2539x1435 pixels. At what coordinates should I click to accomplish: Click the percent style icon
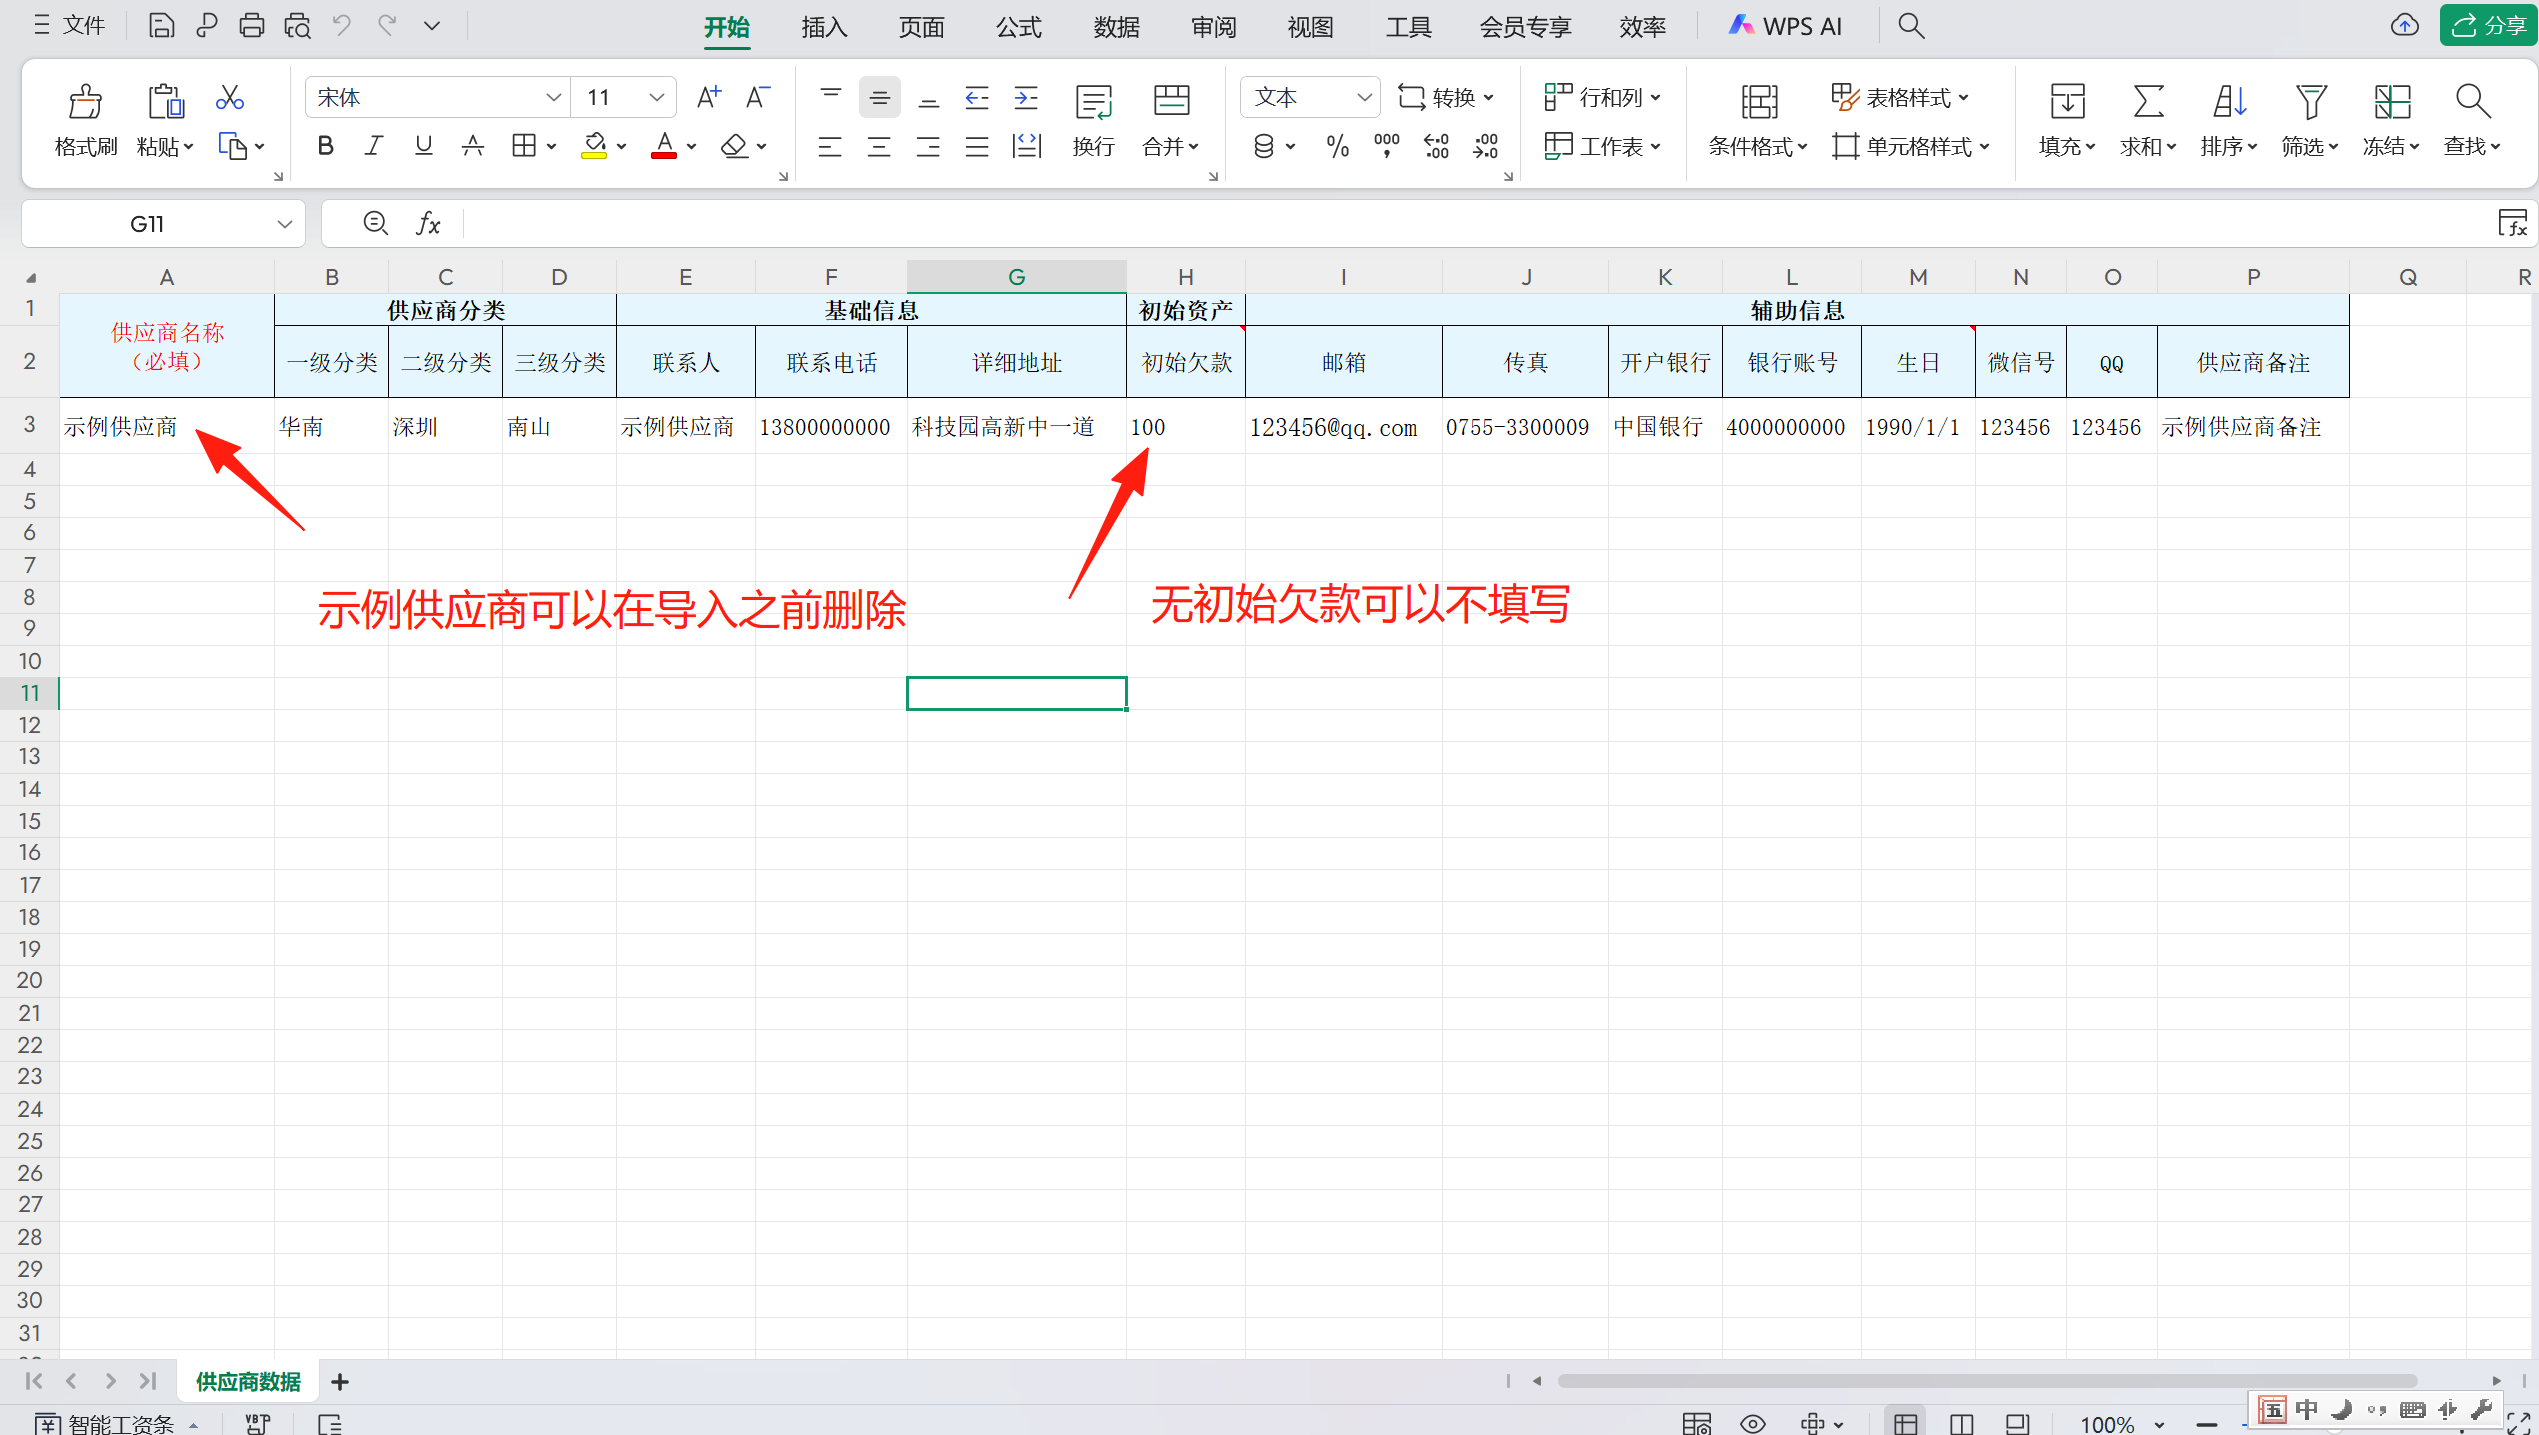click(1337, 147)
